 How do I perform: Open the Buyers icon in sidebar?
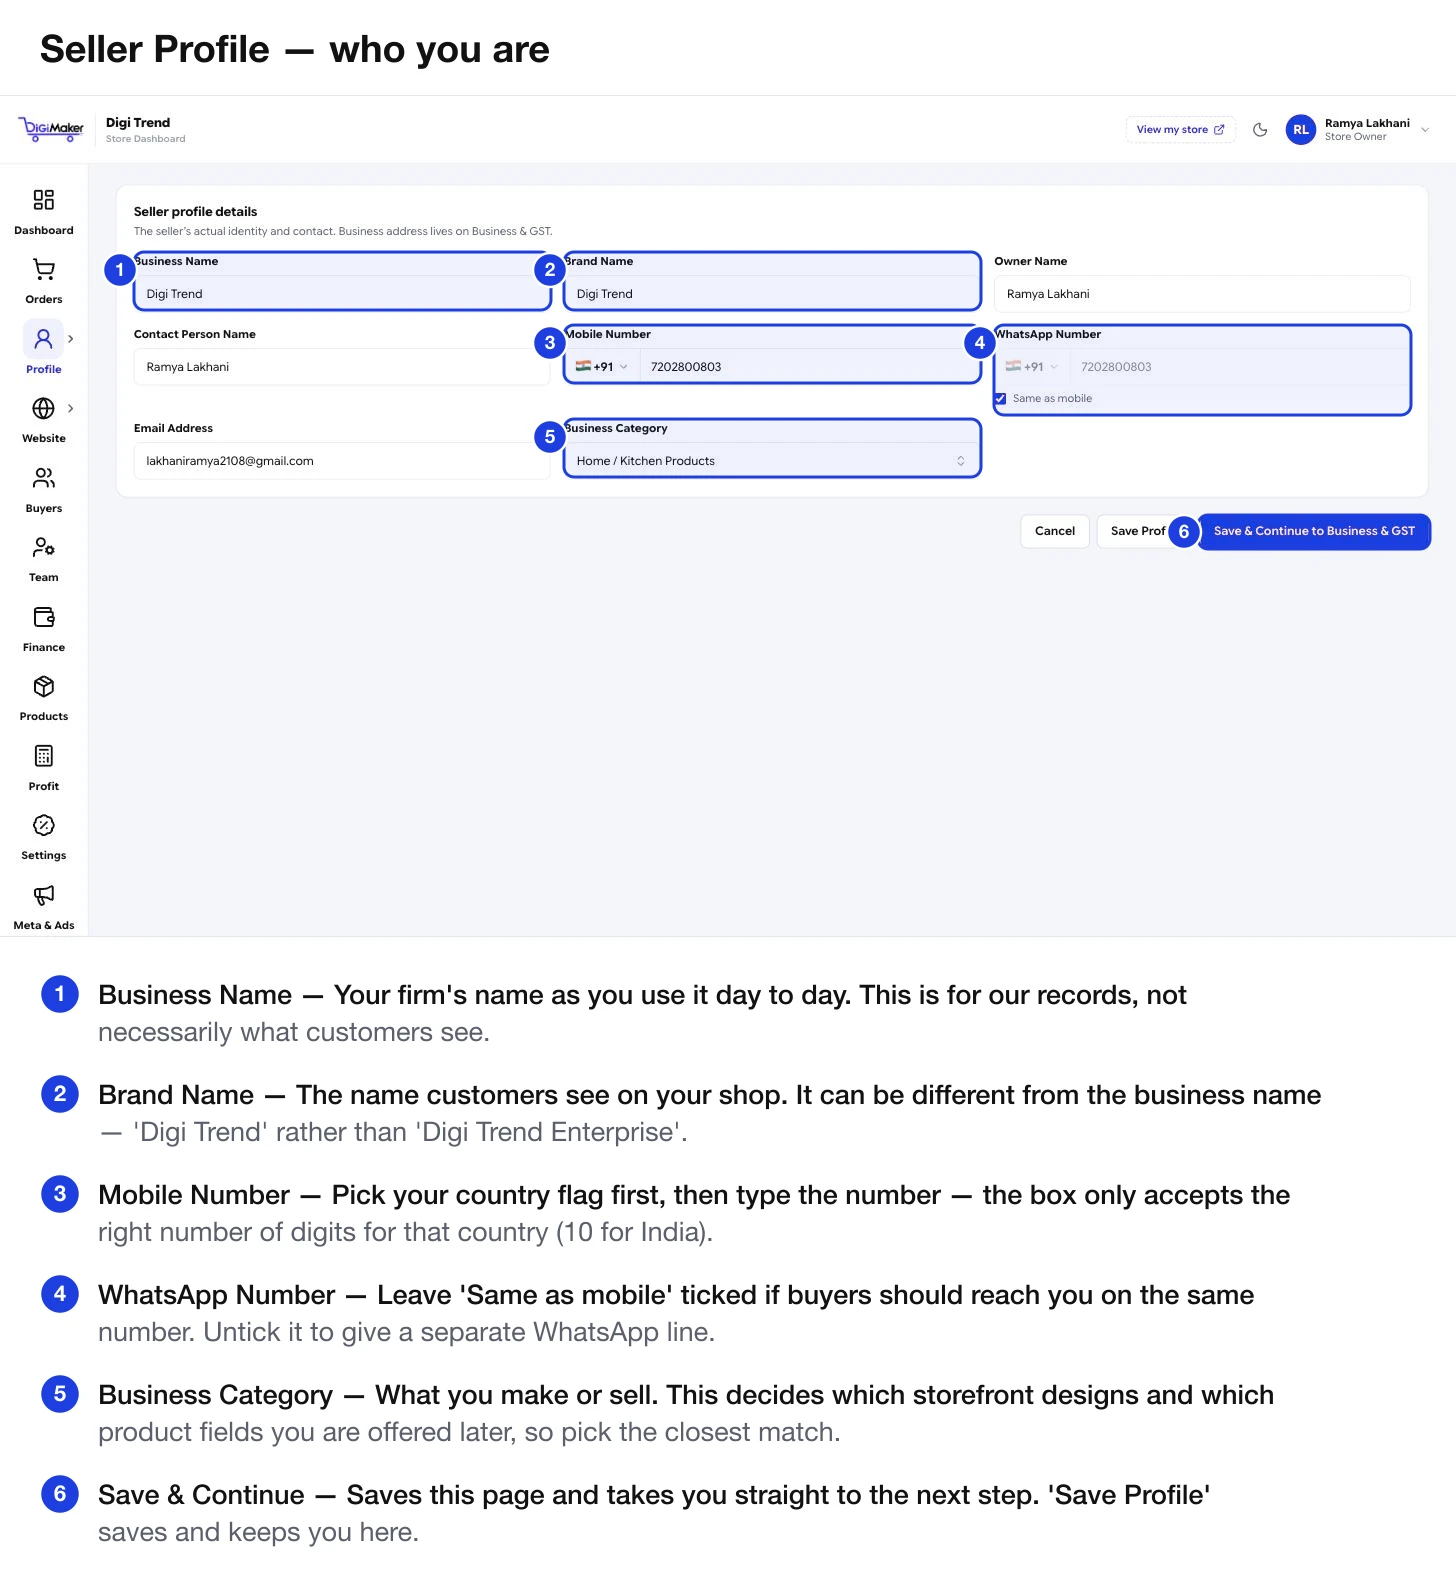[43, 478]
